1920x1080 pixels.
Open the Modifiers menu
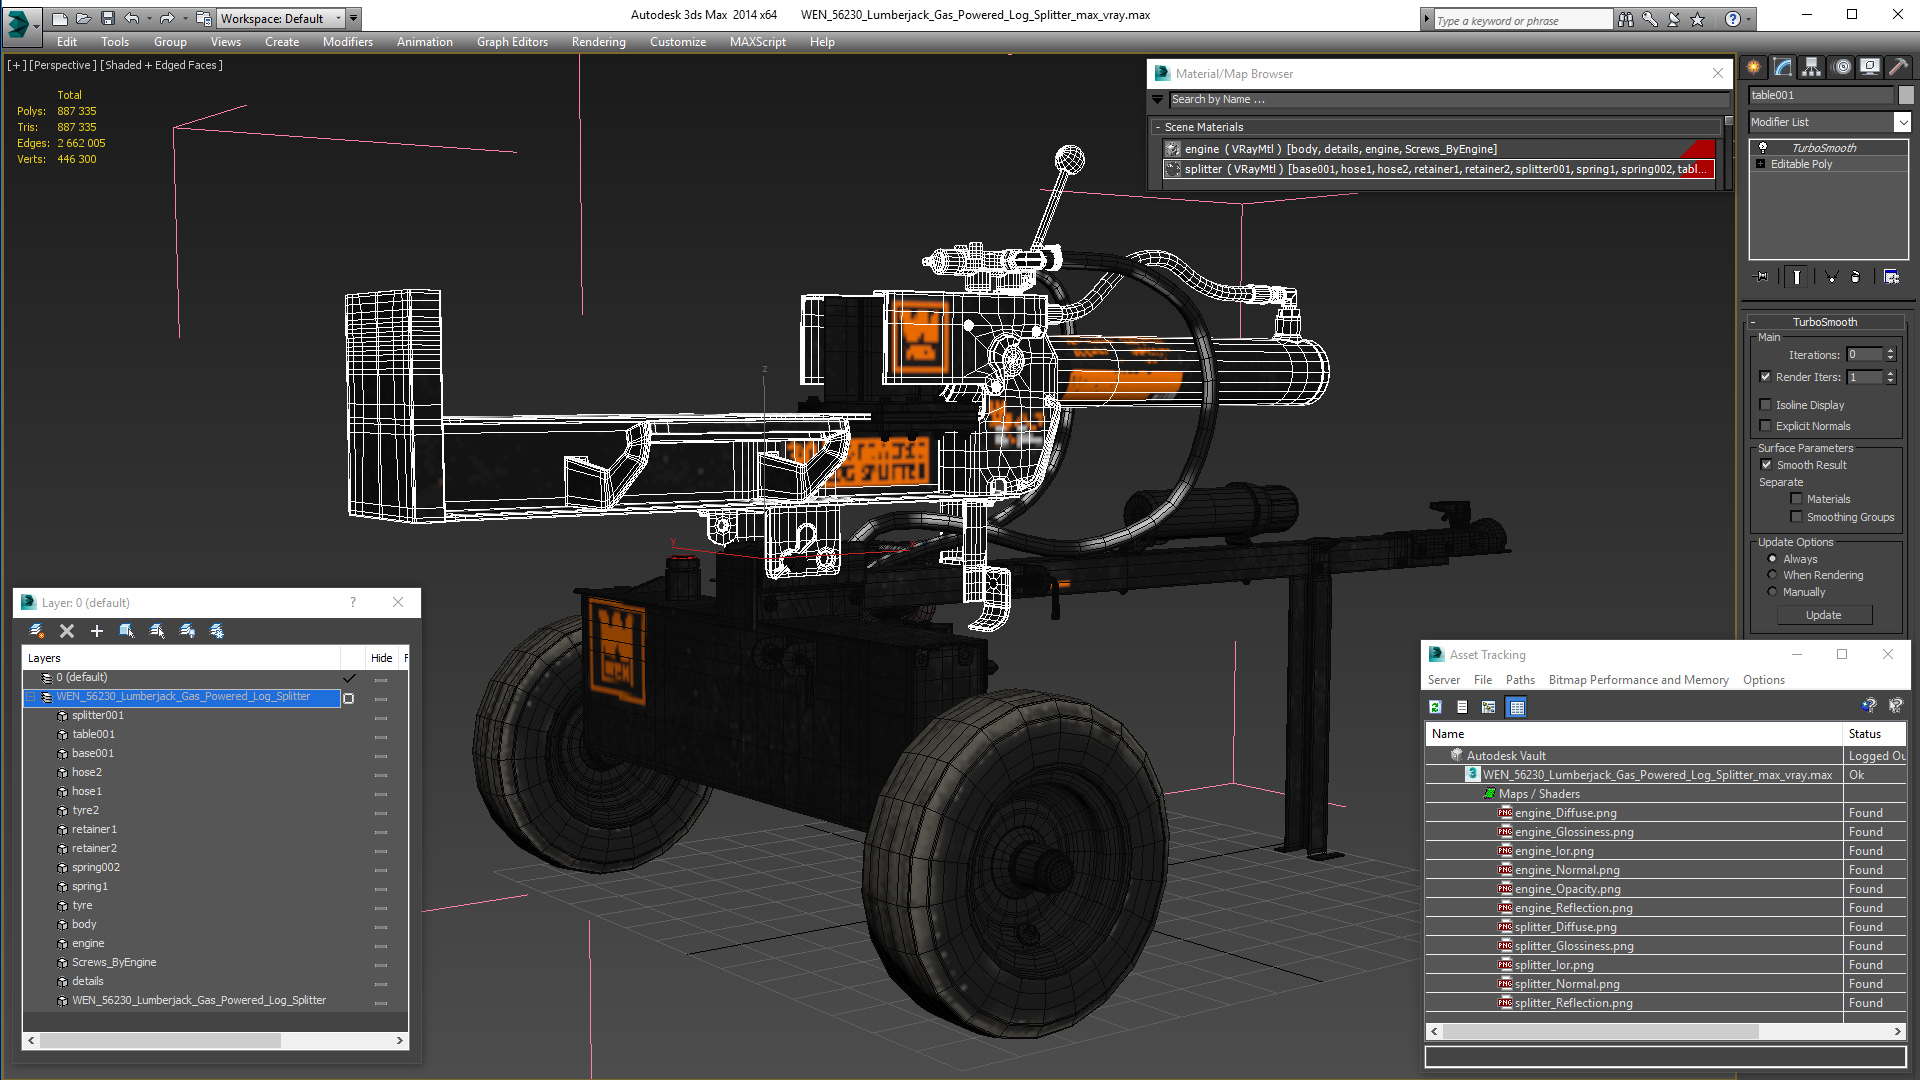click(347, 42)
